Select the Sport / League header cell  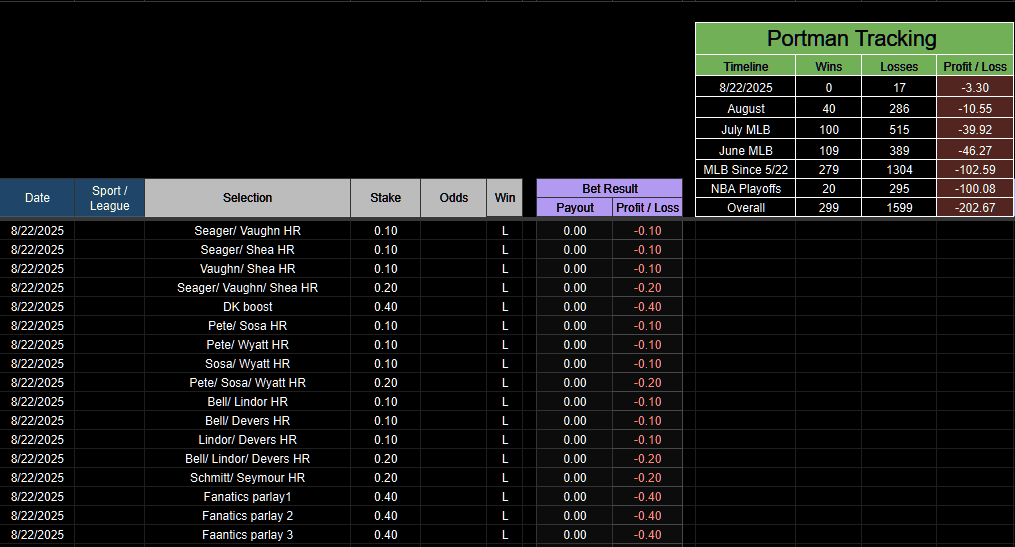(109, 198)
